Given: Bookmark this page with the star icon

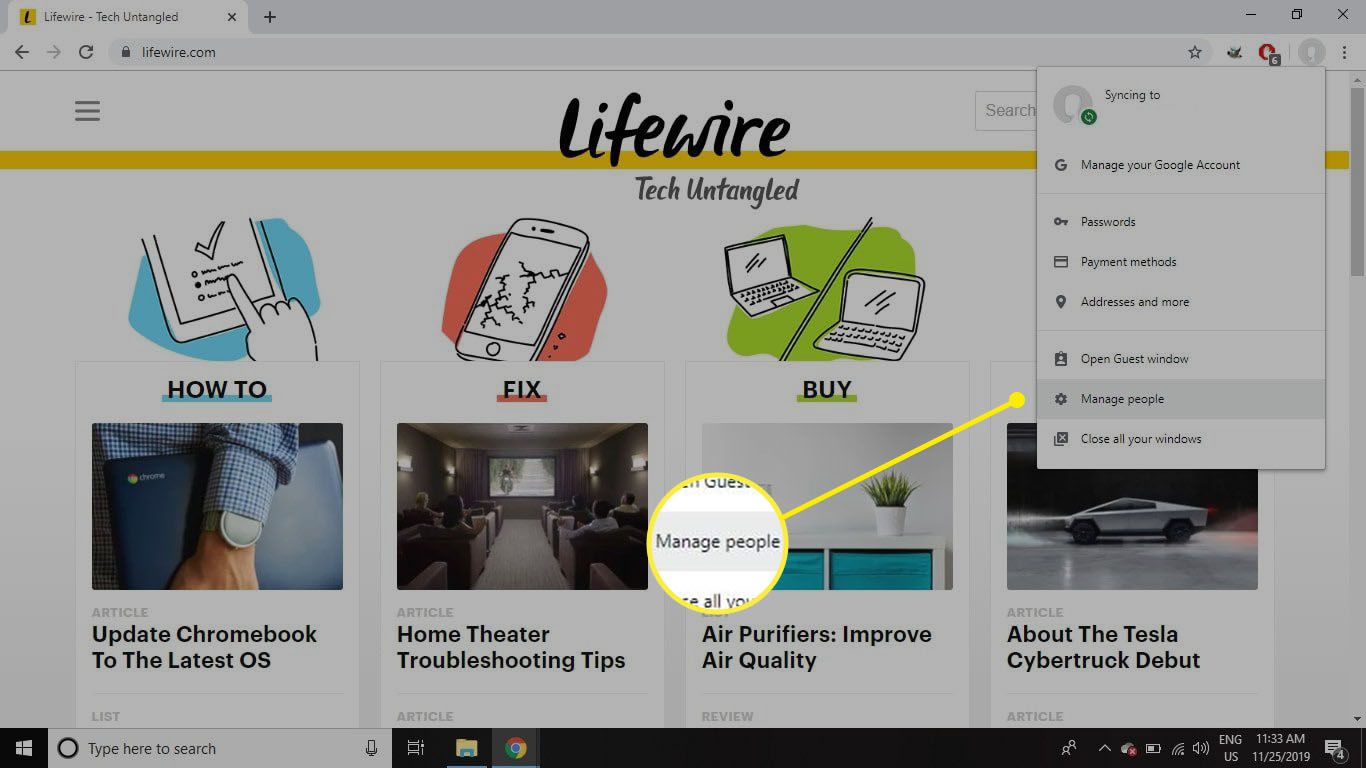Looking at the screenshot, I should (x=1194, y=52).
